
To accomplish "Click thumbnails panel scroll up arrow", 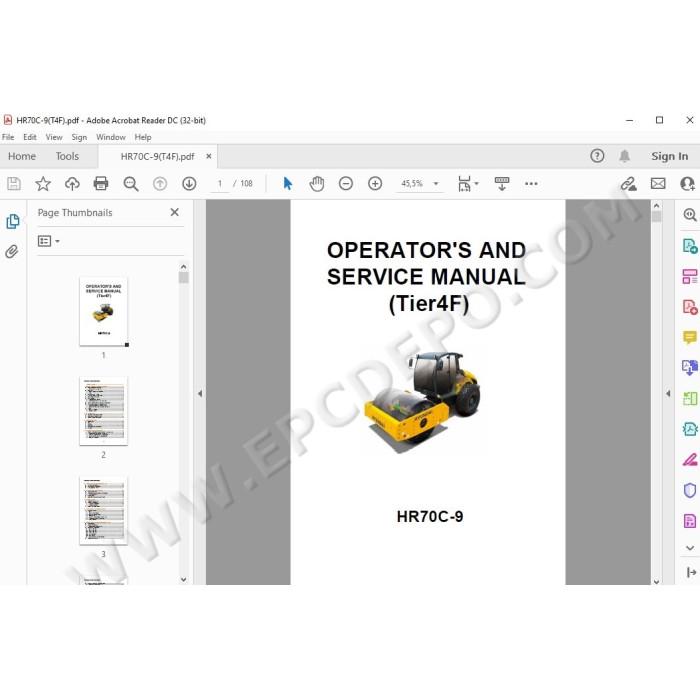I will click(183, 267).
